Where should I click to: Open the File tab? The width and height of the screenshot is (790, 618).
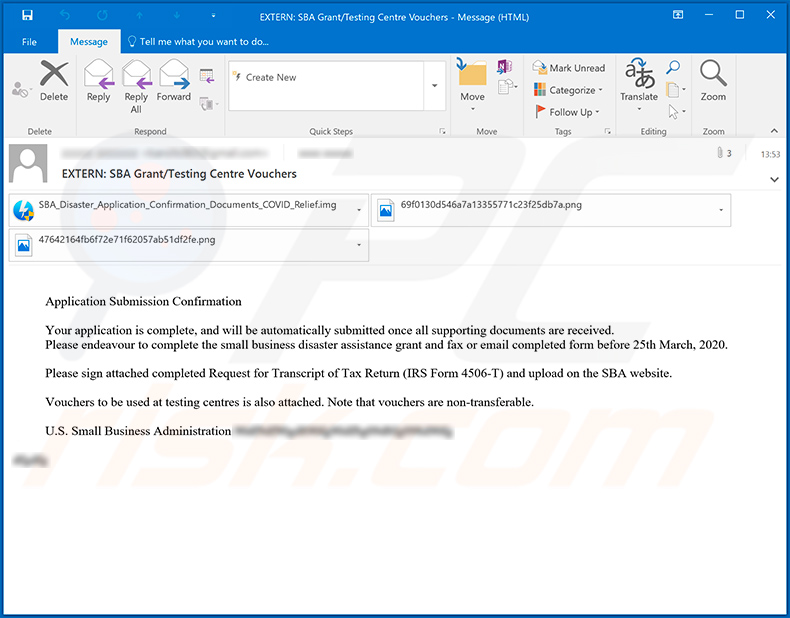[x=29, y=42]
